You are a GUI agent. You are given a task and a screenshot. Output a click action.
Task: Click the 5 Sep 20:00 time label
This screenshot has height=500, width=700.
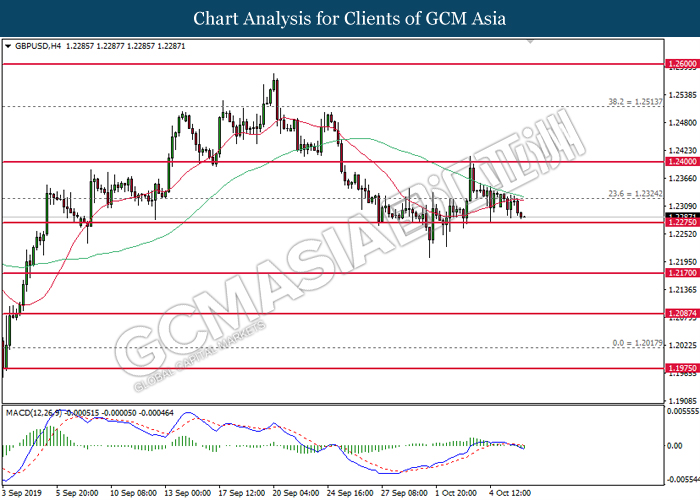tap(77, 493)
